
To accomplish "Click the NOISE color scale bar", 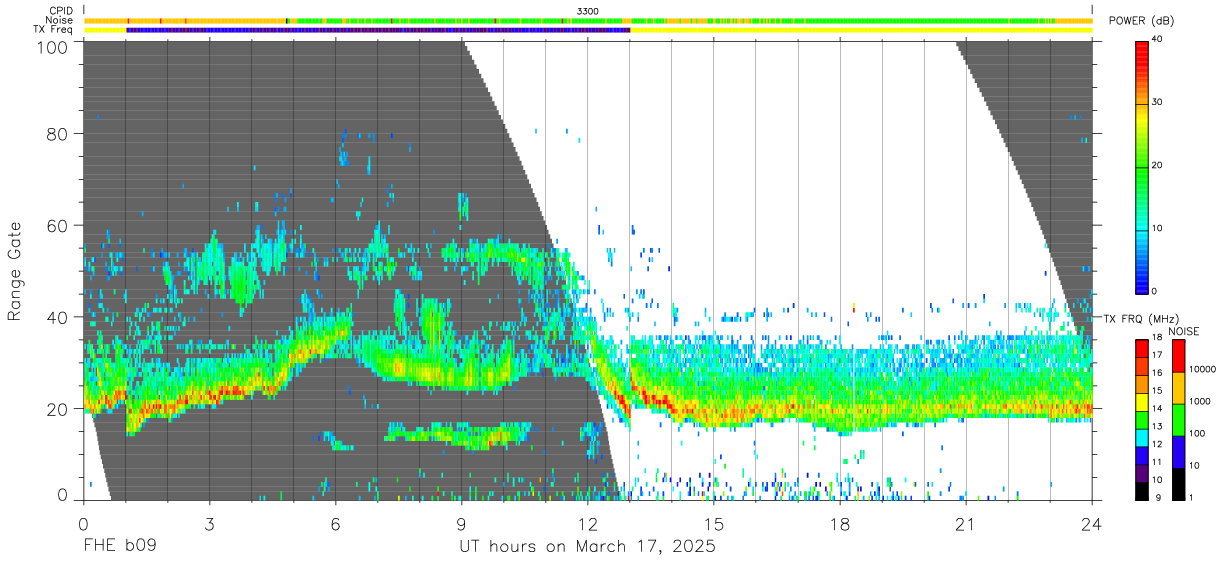I will click(x=1178, y=419).
